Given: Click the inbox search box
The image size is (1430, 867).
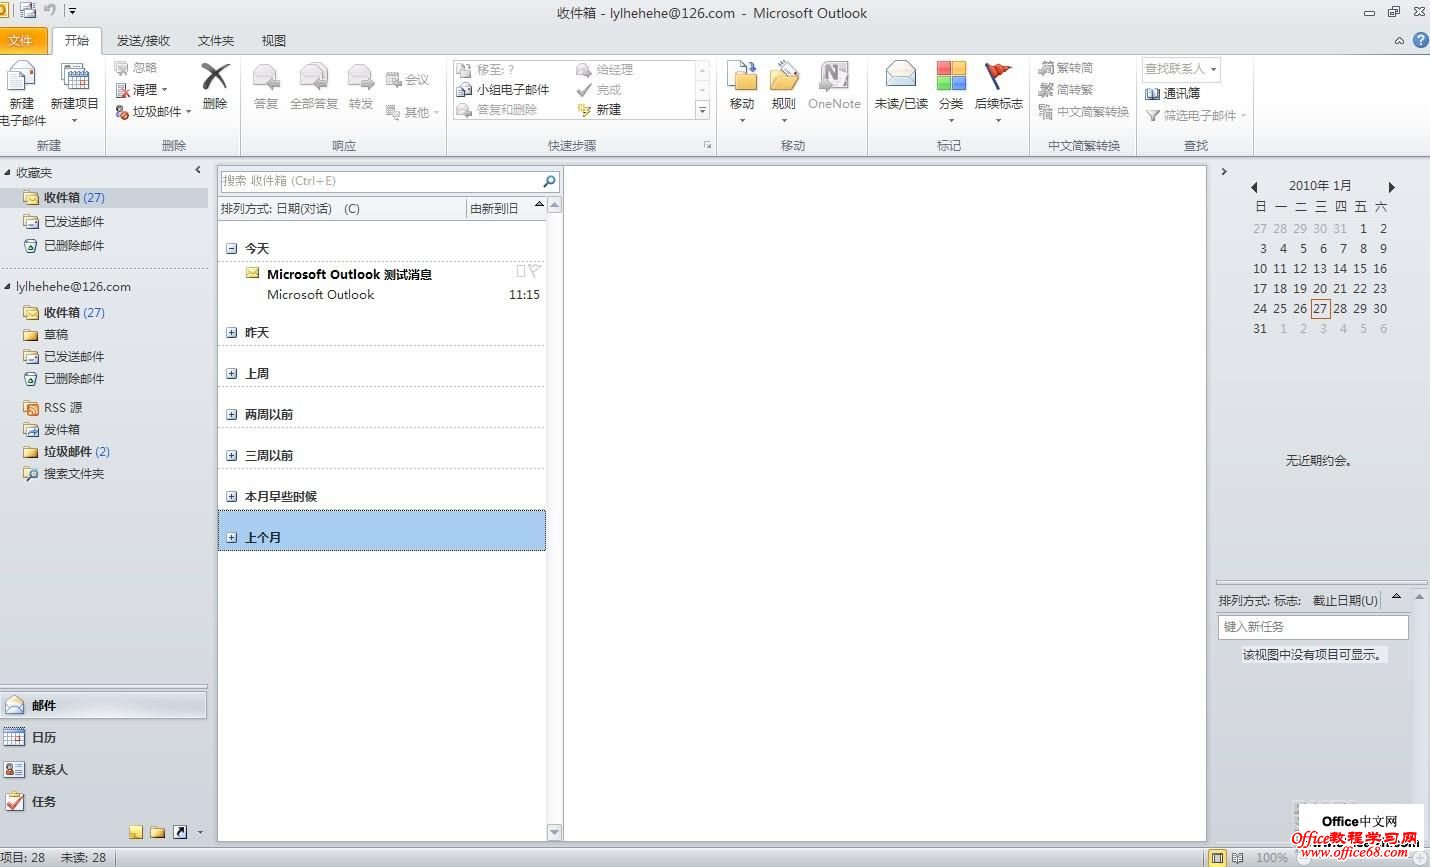Looking at the screenshot, I should pos(380,180).
